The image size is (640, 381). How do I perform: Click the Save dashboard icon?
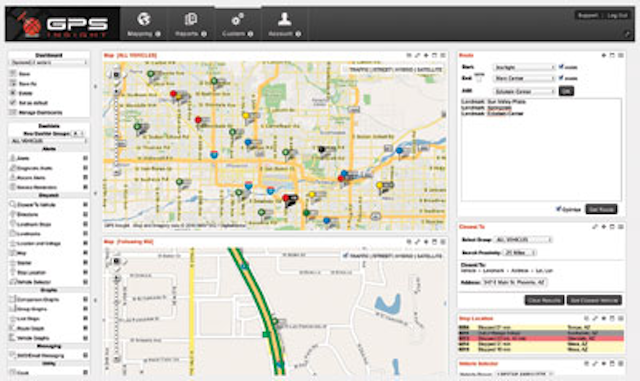(13, 74)
